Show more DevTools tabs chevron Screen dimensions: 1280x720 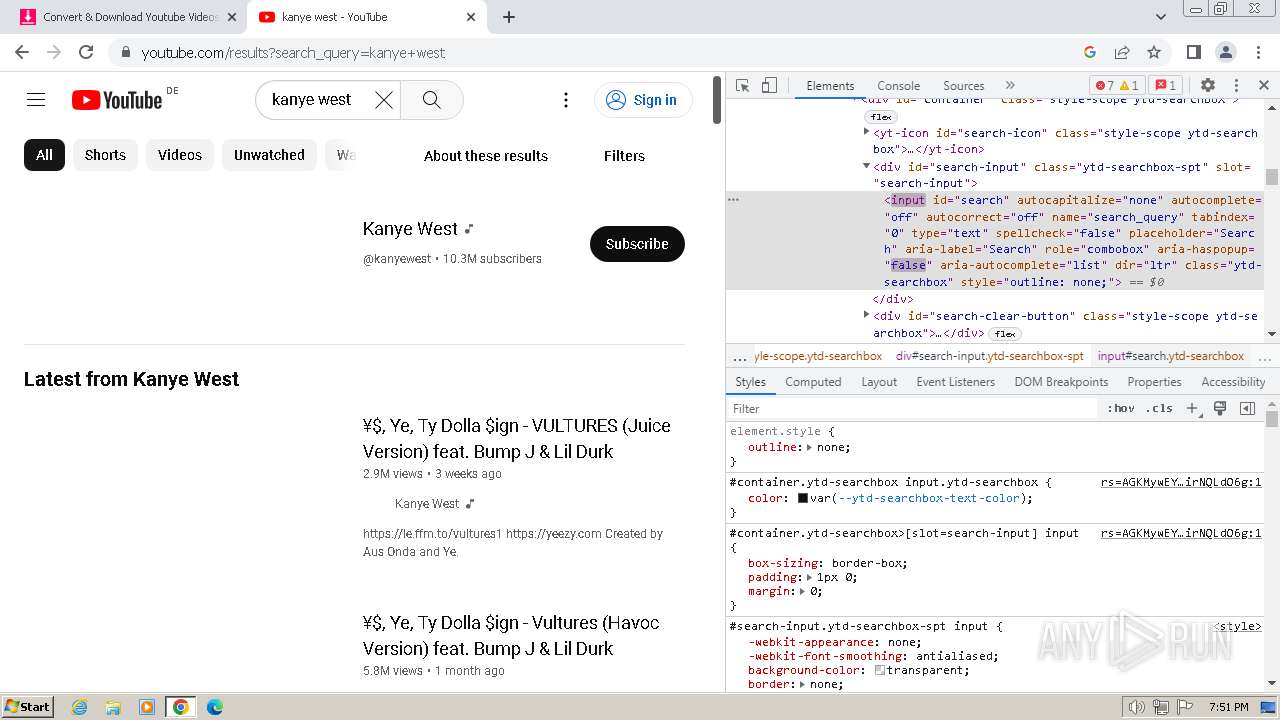pyautogui.click(x=1010, y=85)
